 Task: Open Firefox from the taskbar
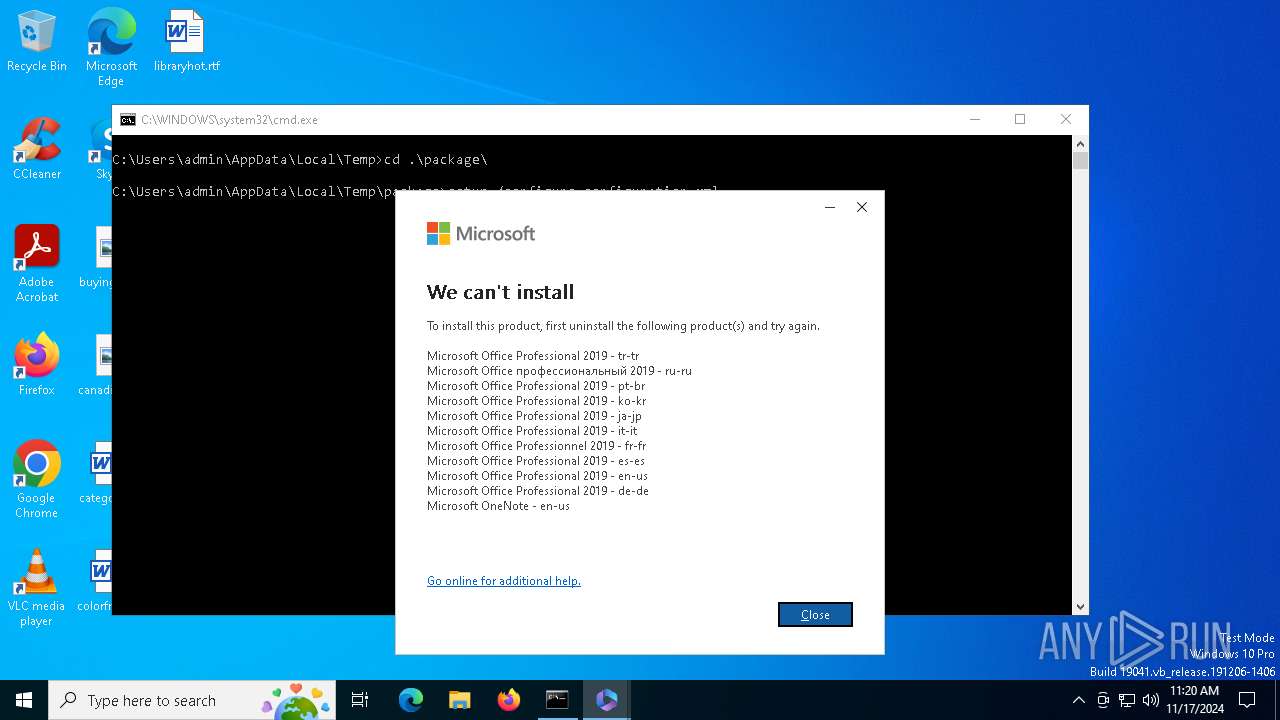[x=509, y=700]
